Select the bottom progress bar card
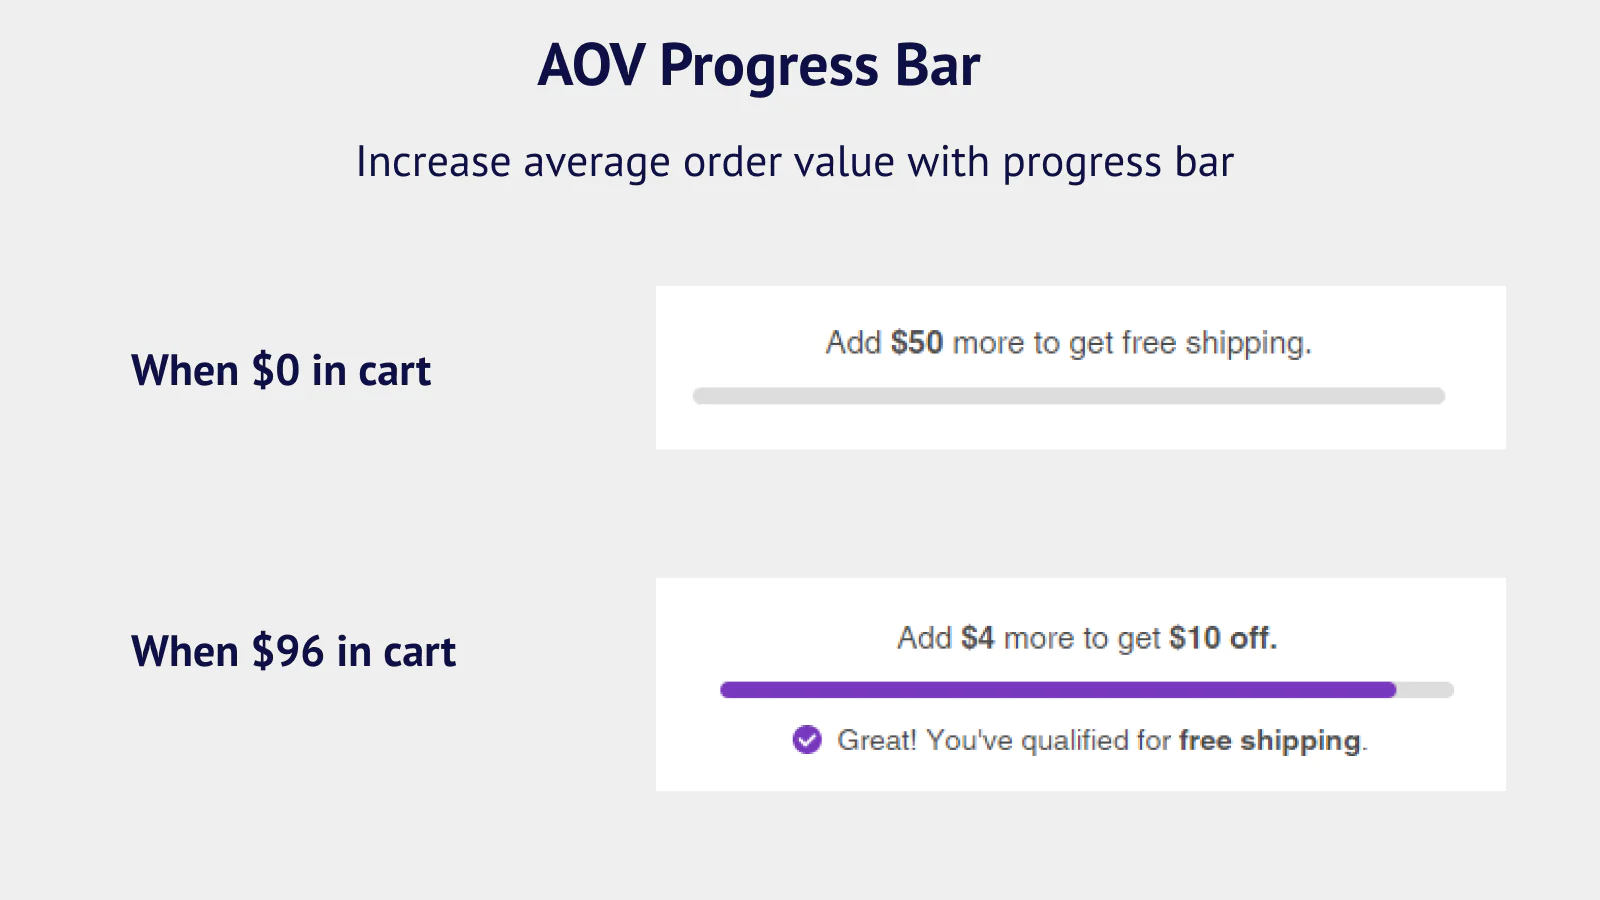The width and height of the screenshot is (1600, 900). (1080, 685)
